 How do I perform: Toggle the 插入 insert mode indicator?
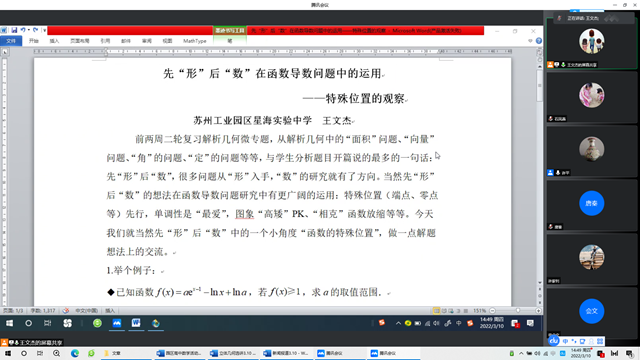[110, 311]
